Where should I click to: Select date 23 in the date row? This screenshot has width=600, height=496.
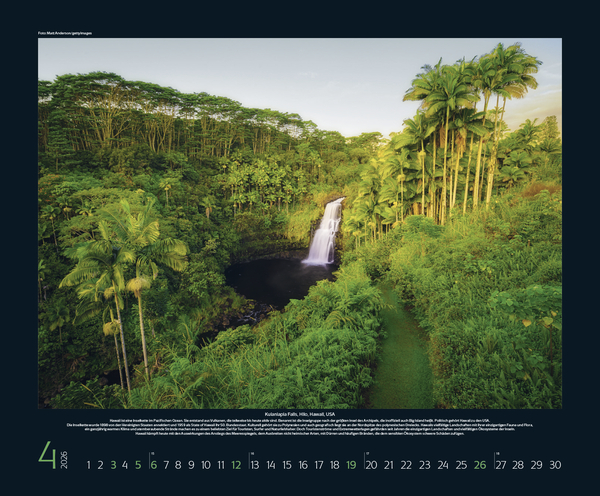423,465
